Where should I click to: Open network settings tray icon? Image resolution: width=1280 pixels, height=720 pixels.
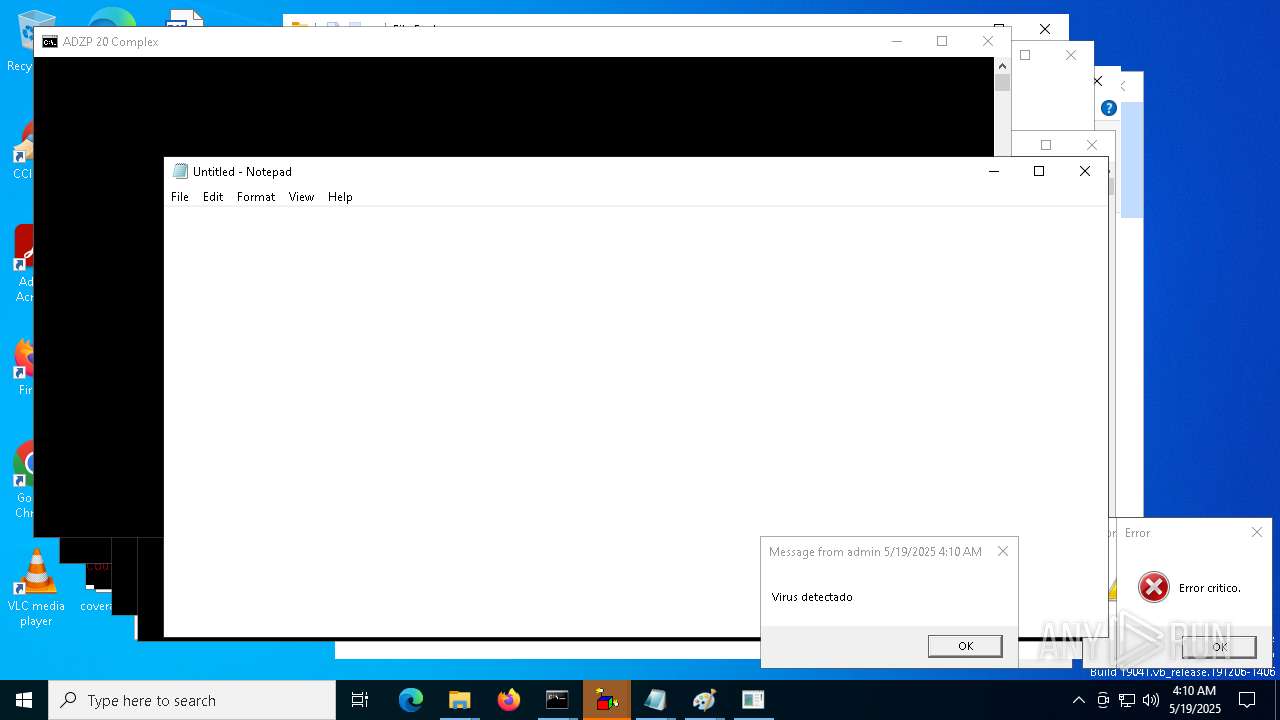[x=1127, y=700]
